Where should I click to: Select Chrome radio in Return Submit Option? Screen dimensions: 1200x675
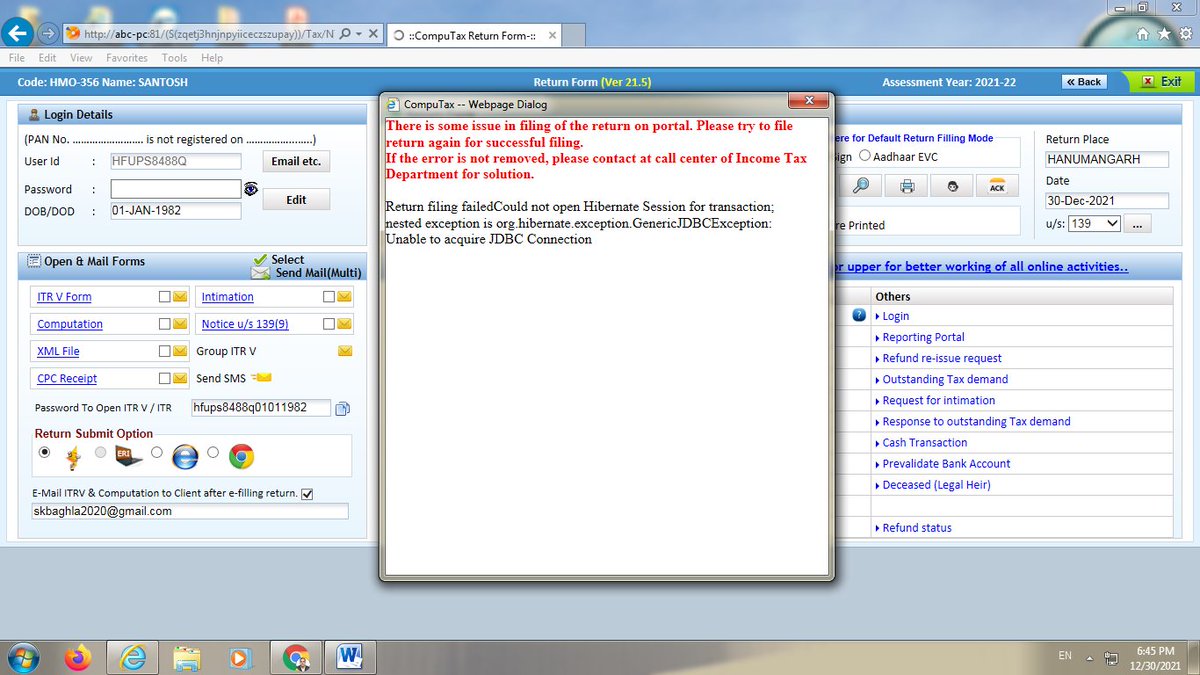[214, 452]
